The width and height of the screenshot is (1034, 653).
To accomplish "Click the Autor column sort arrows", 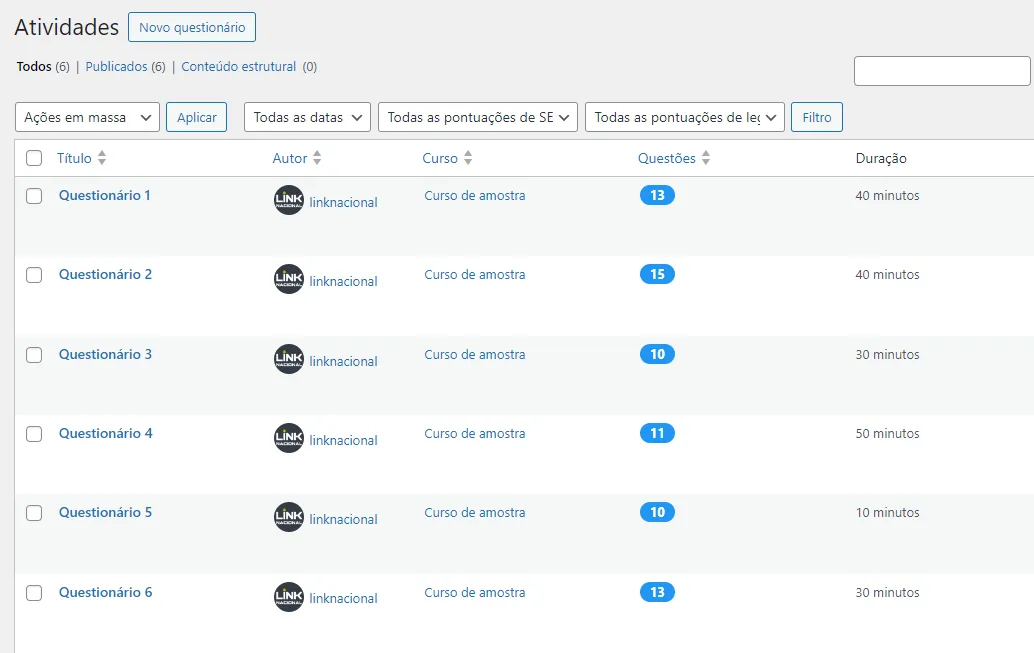I will coord(317,158).
